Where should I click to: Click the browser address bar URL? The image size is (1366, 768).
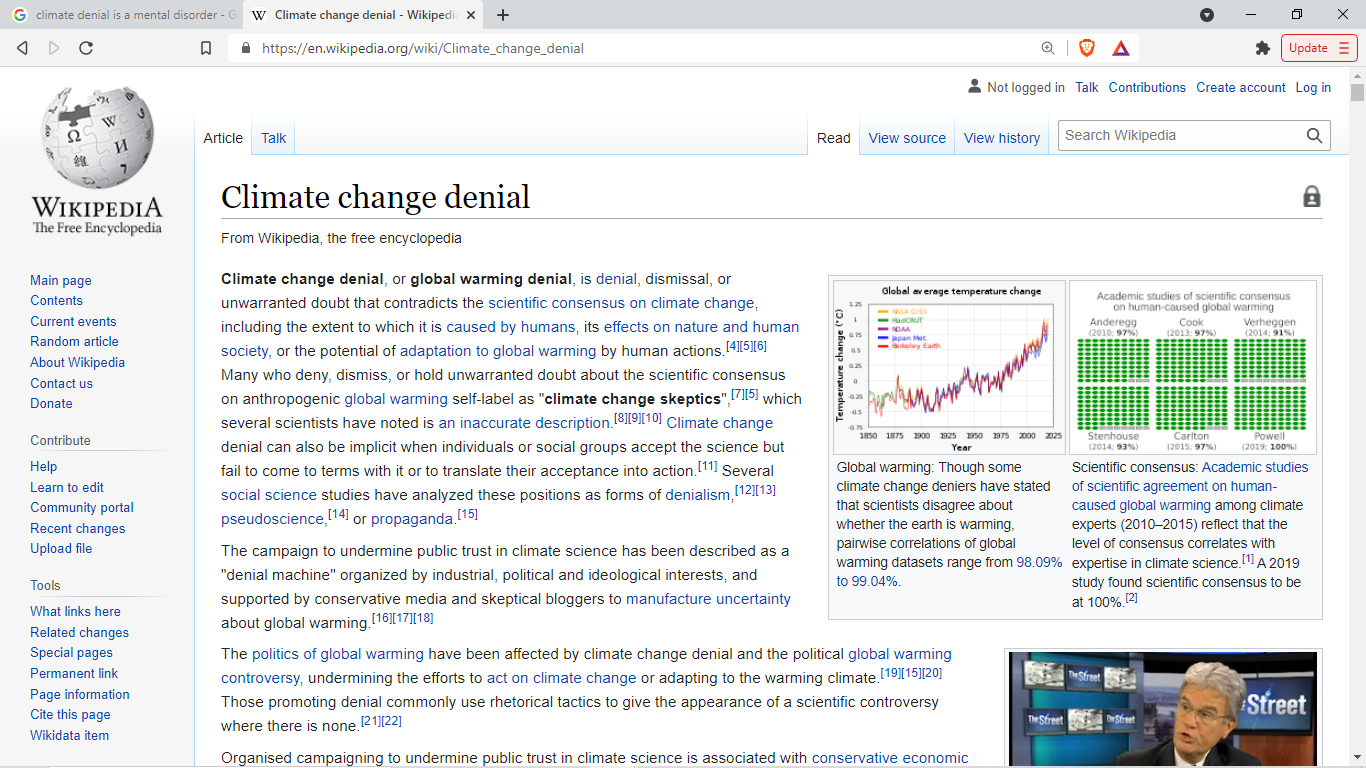click(423, 48)
